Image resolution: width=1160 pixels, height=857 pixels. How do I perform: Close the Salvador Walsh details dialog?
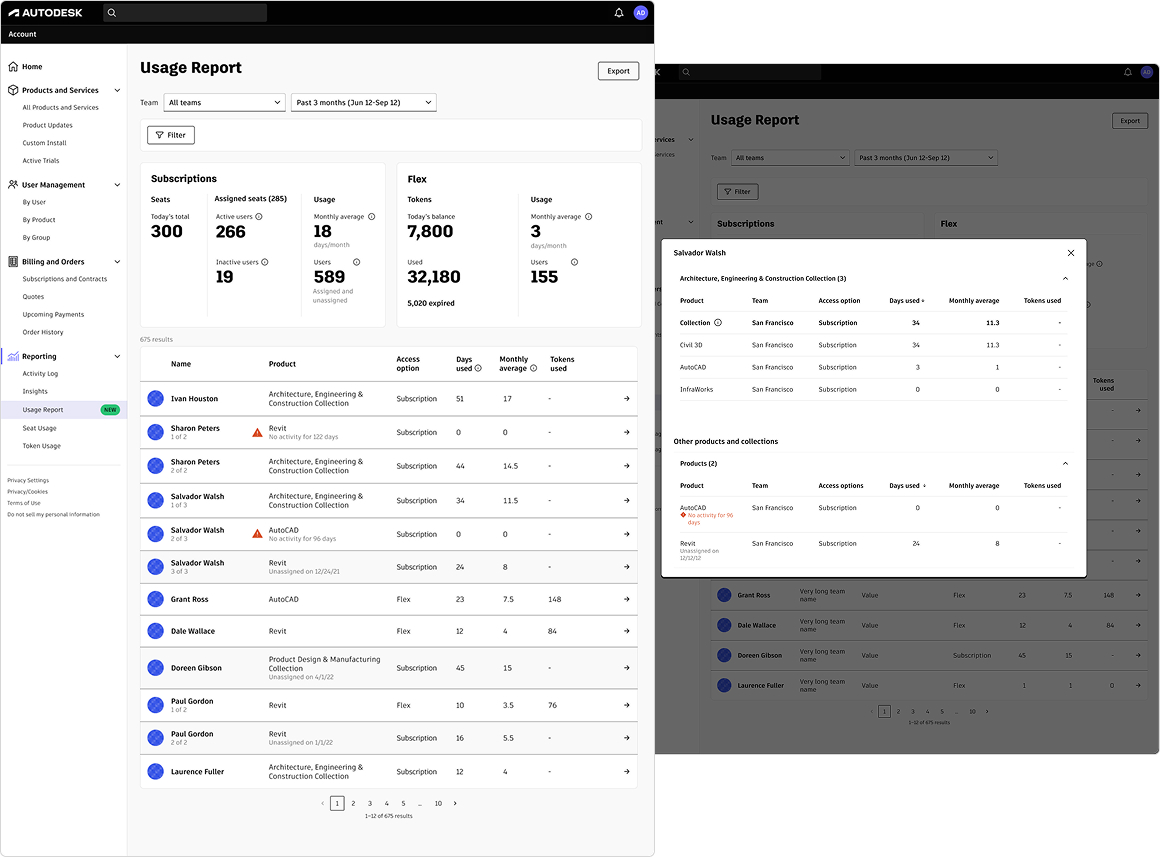point(1071,253)
